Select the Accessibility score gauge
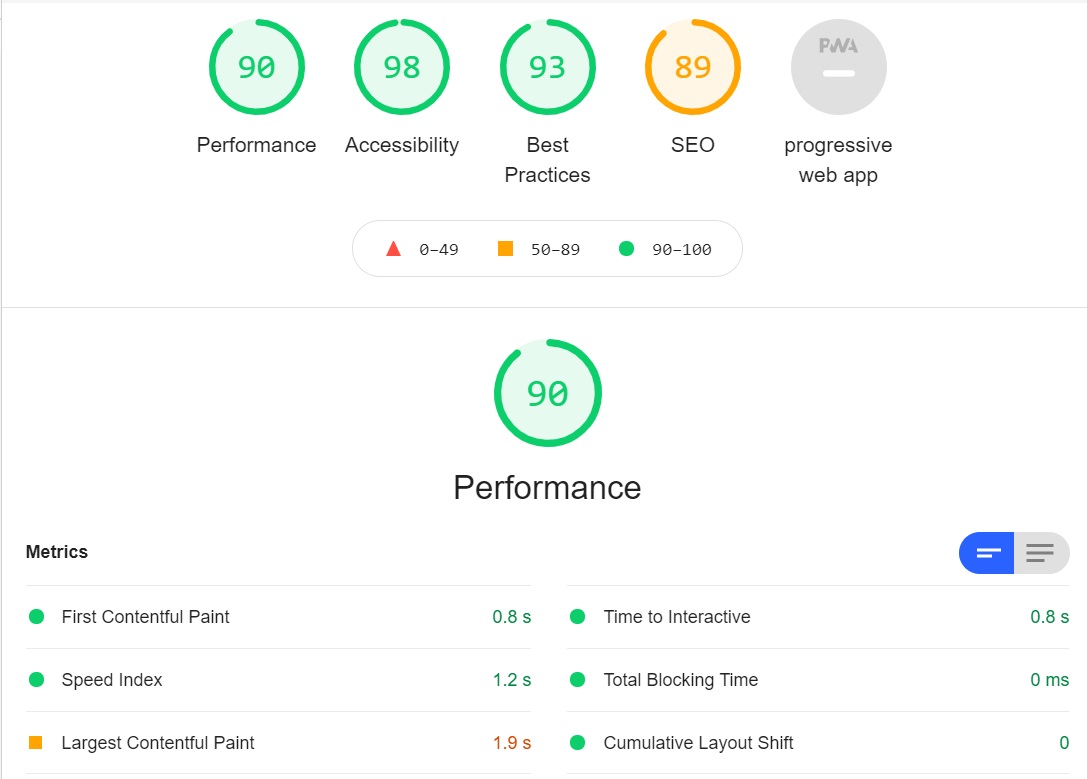The image size is (1087, 779). (401, 66)
